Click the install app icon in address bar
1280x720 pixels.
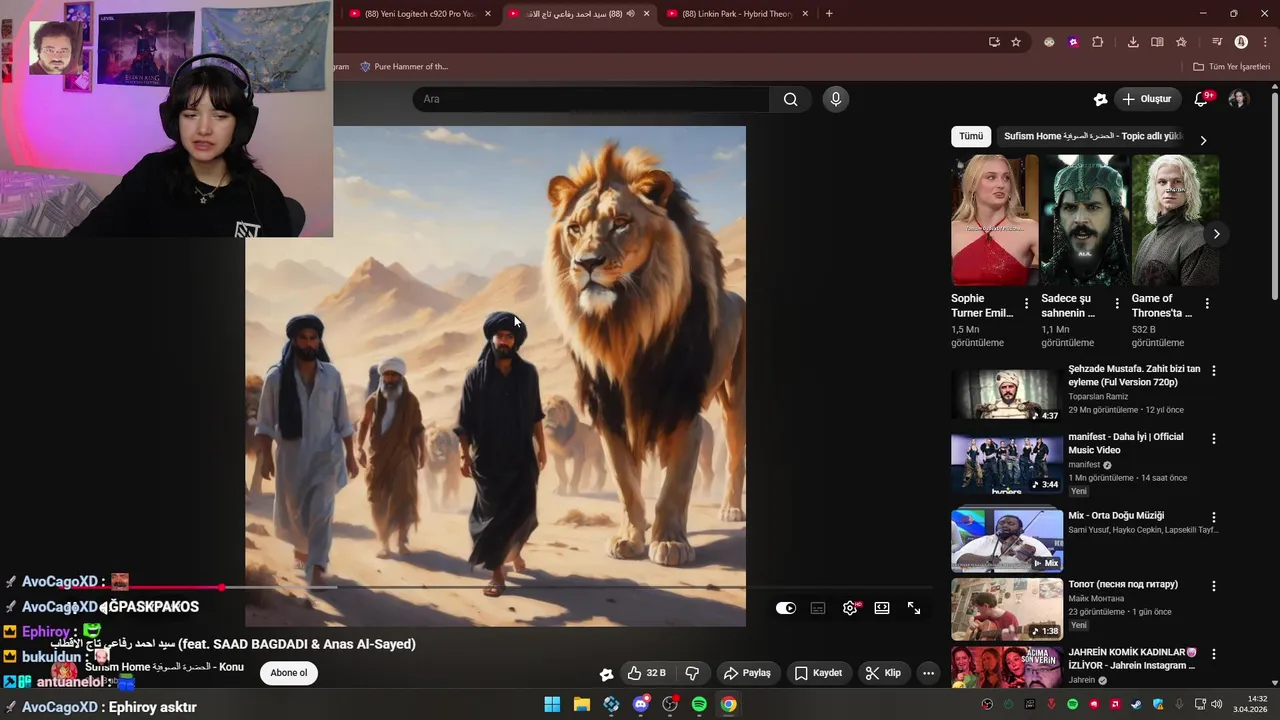(x=994, y=42)
